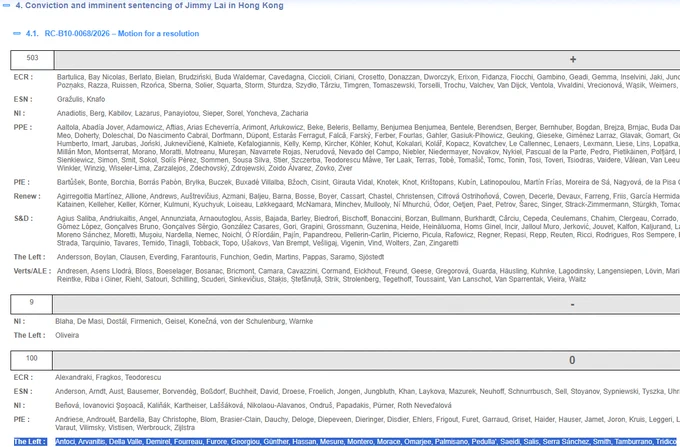Click the name "Gražulis" in ESN row
This screenshot has height=447, width=680.
(69, 99)
